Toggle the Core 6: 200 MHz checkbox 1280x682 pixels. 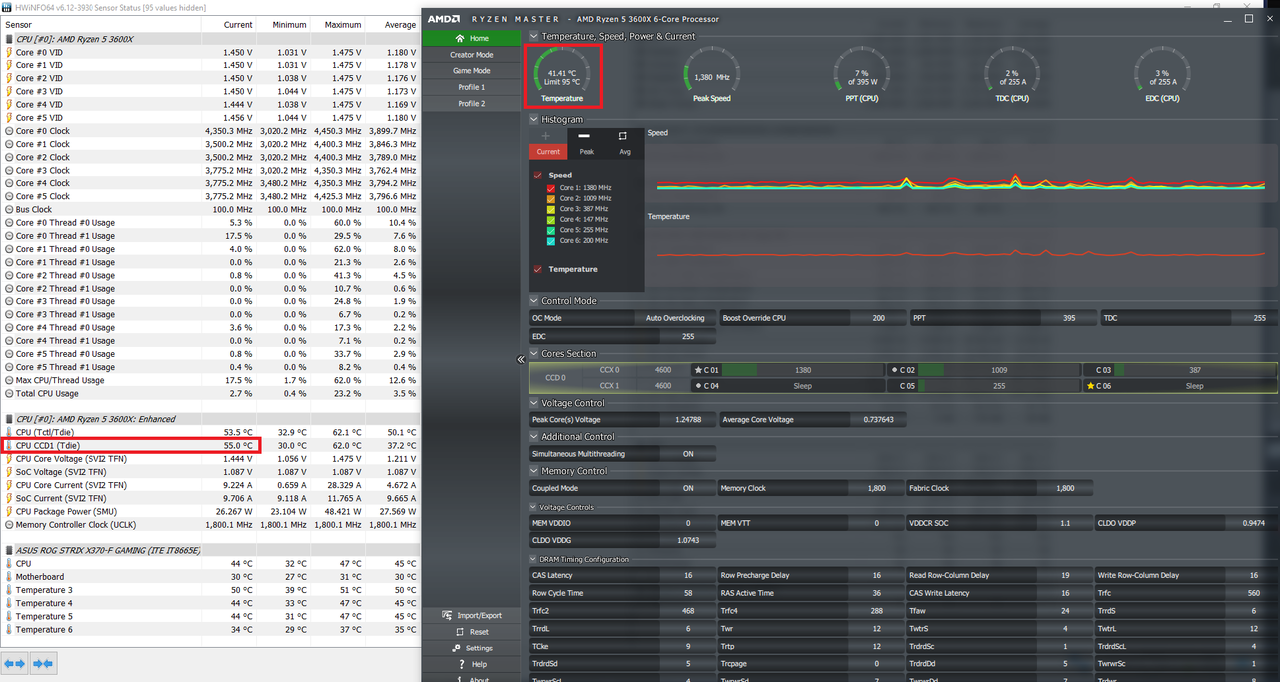550,240
